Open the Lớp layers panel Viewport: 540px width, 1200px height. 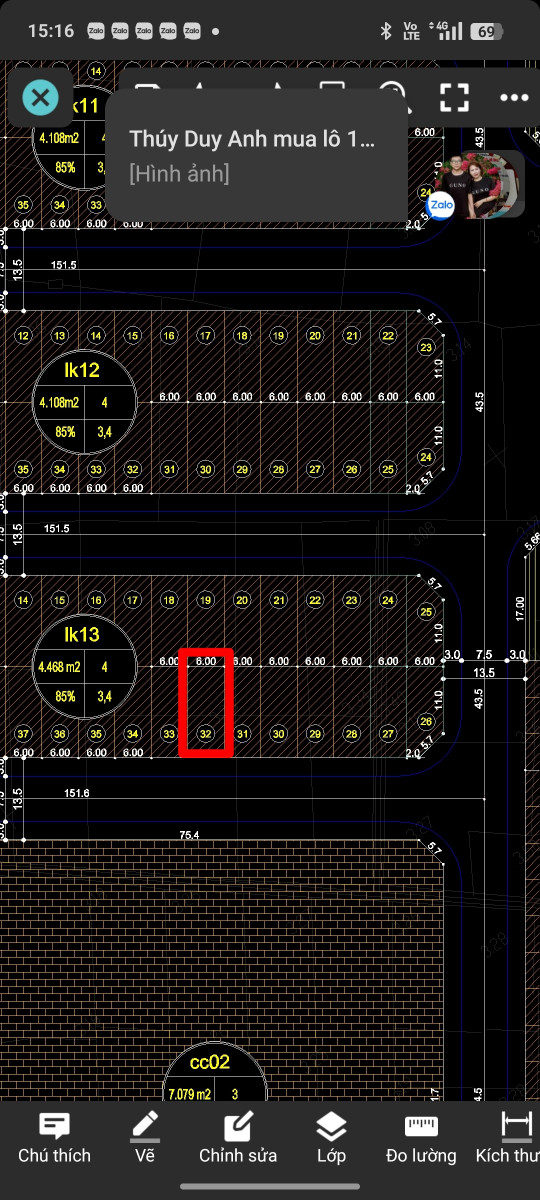[331, 1138]
